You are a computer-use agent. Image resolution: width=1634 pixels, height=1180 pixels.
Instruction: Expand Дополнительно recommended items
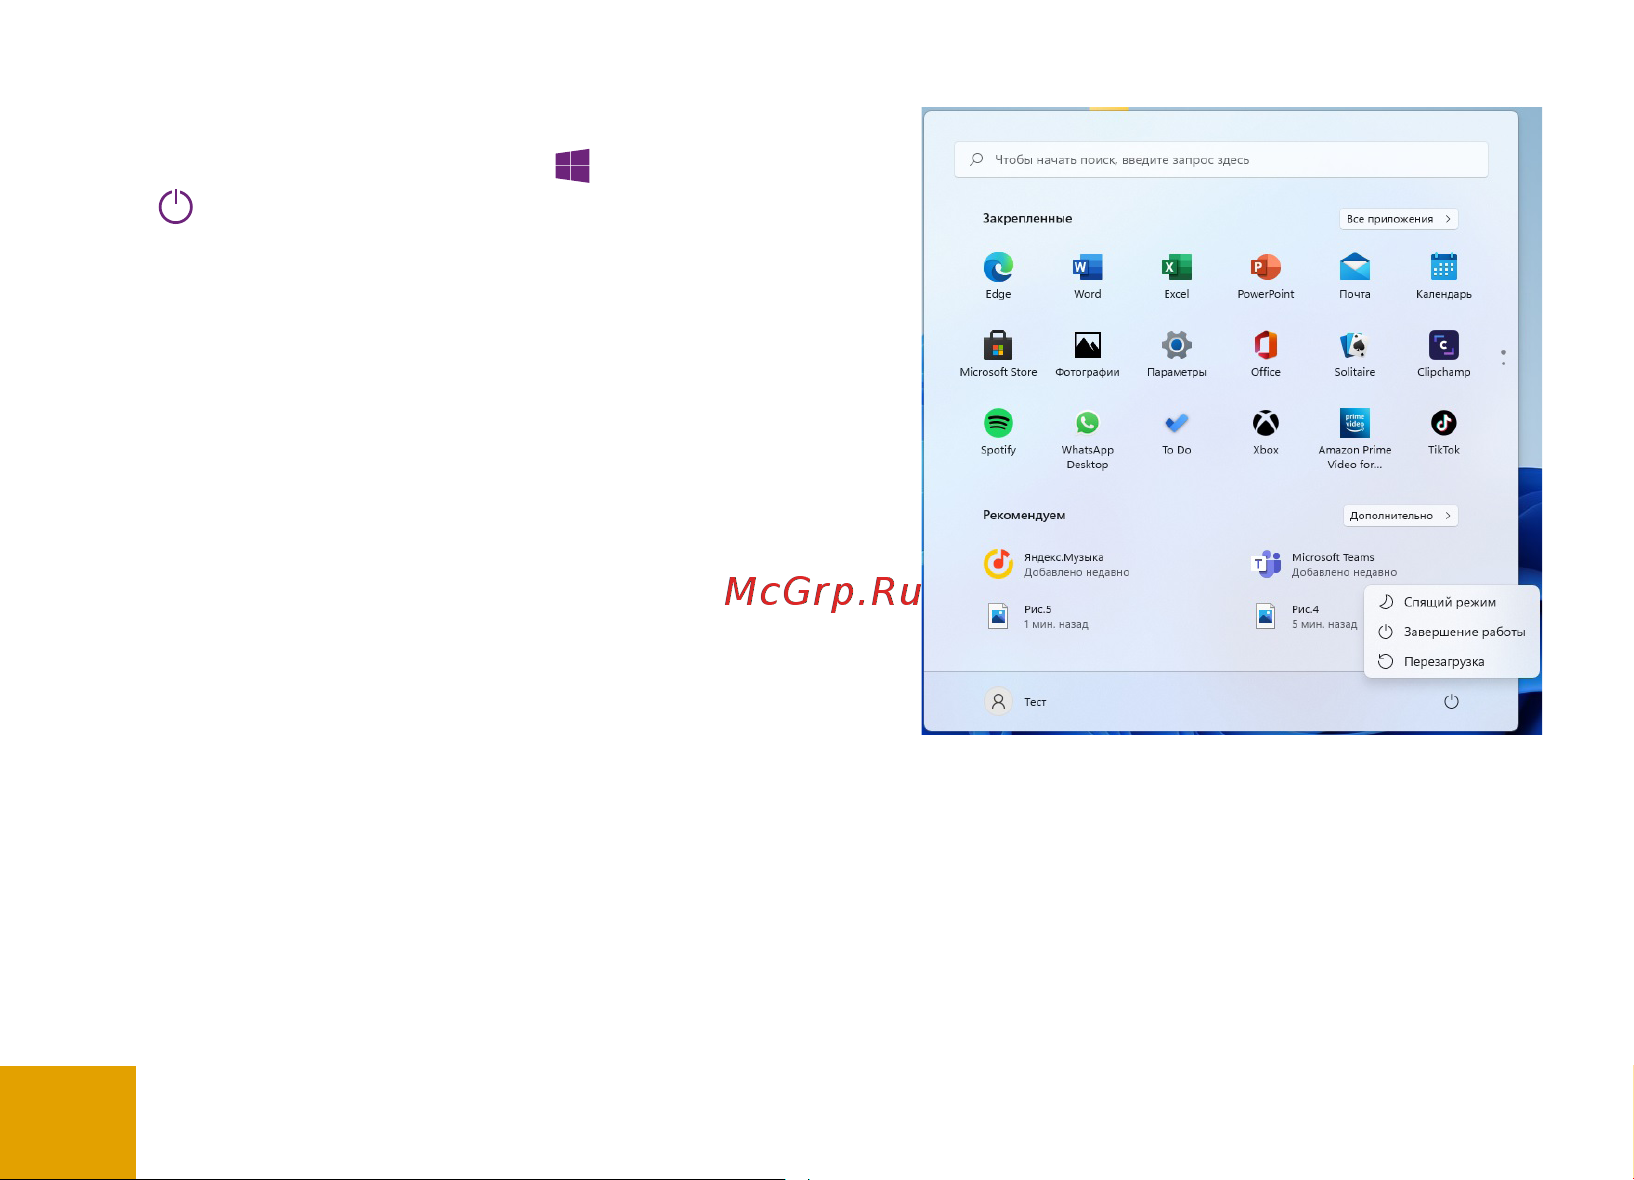click(x=1400, y=516)
